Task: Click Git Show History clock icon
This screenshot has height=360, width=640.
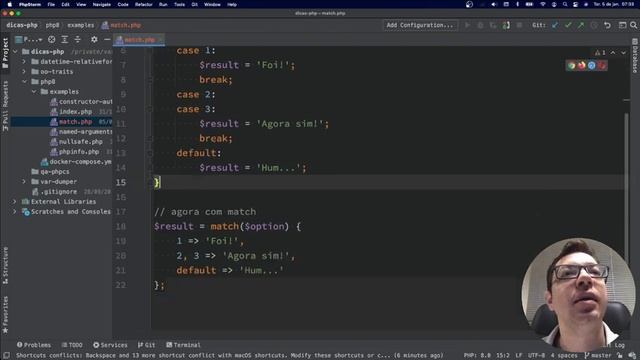Action: point(594,25)
